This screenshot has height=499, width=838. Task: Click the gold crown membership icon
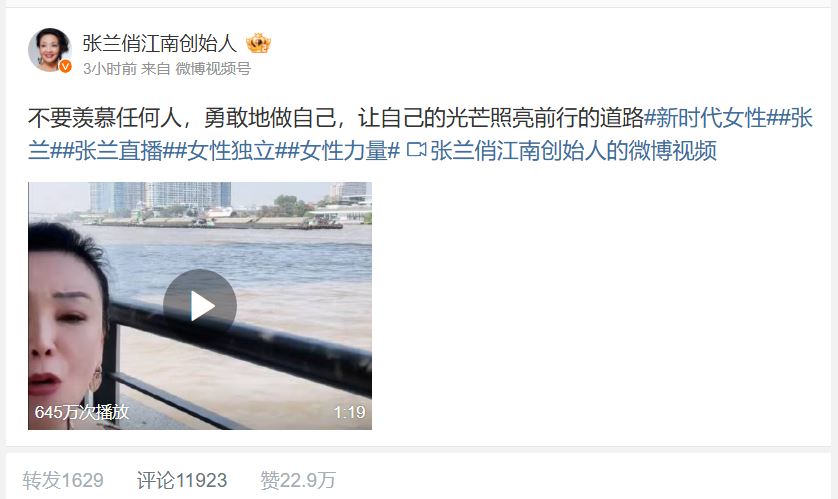[259, 43]
